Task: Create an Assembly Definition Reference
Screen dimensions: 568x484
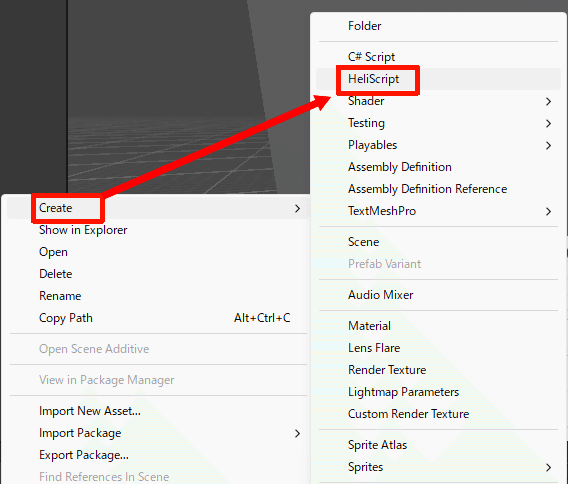Action: pos(427,189)
